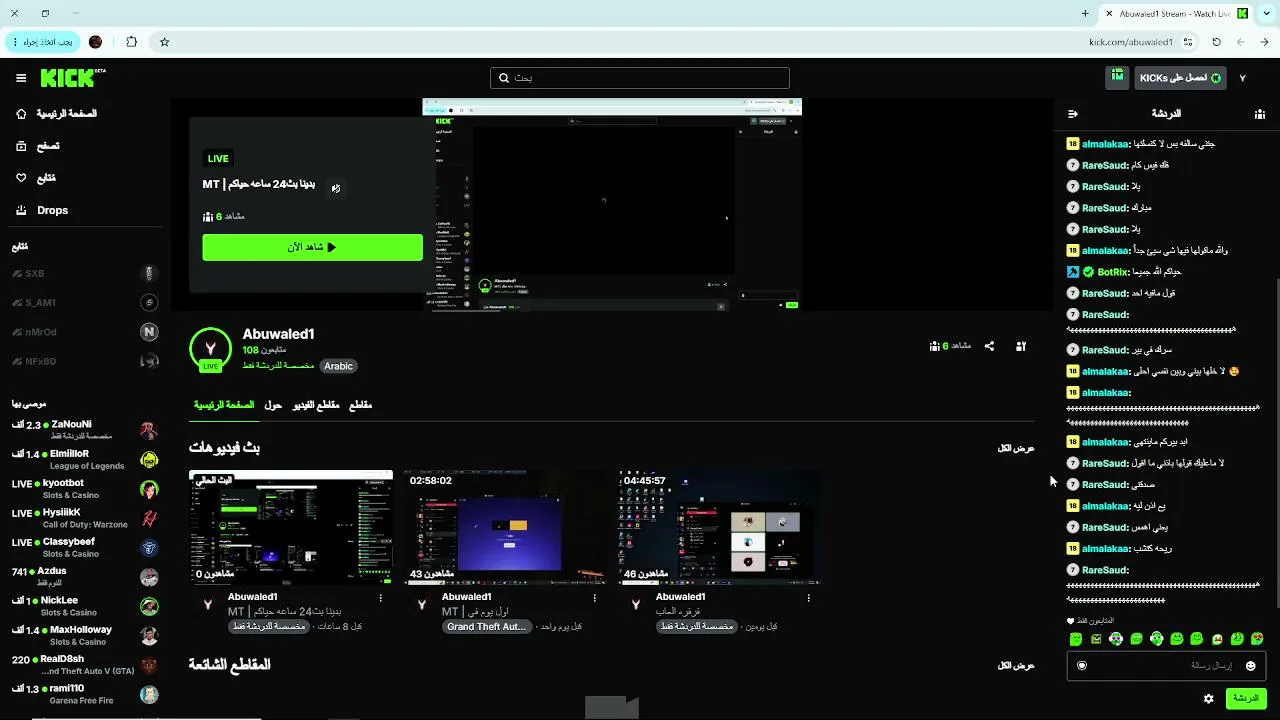Viewport: 1280px width, 720px height.
Task: Open the current live broadcast thumbnail
Action: tap(291, 528)
